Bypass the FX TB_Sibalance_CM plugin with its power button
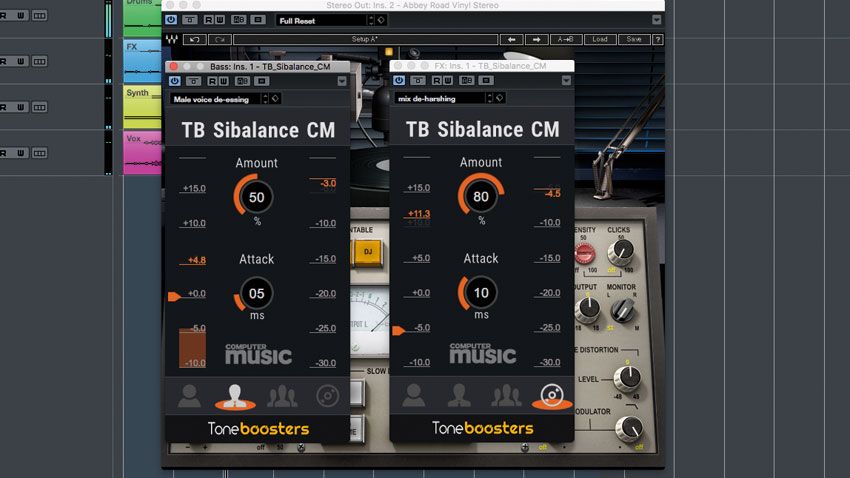850x478 pixels. [x=399, y=80]
